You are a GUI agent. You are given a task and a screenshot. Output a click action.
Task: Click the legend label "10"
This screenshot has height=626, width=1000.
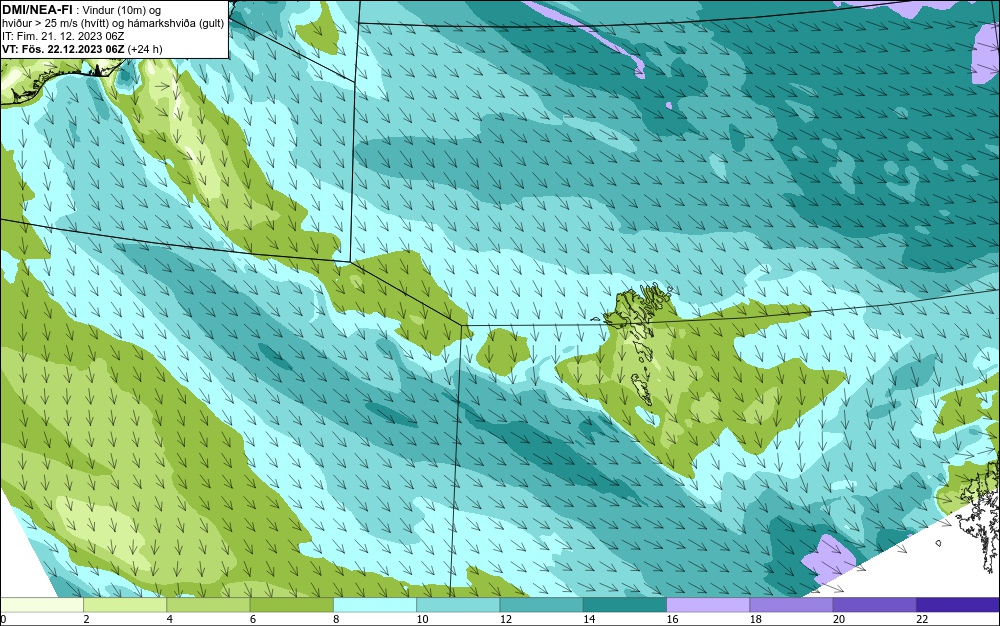(x=422, y=619)
